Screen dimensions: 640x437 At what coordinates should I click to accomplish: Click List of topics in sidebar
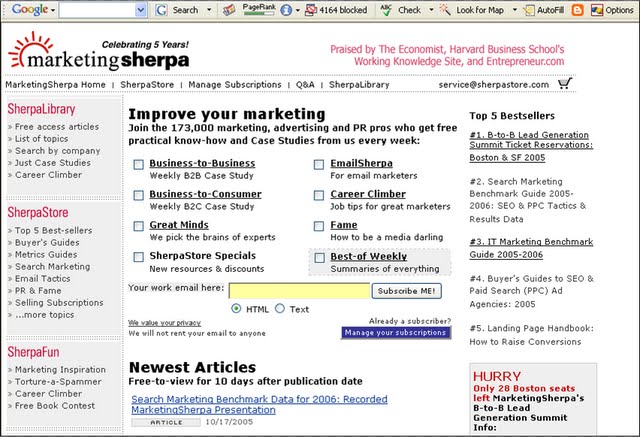tap(42, 139)
